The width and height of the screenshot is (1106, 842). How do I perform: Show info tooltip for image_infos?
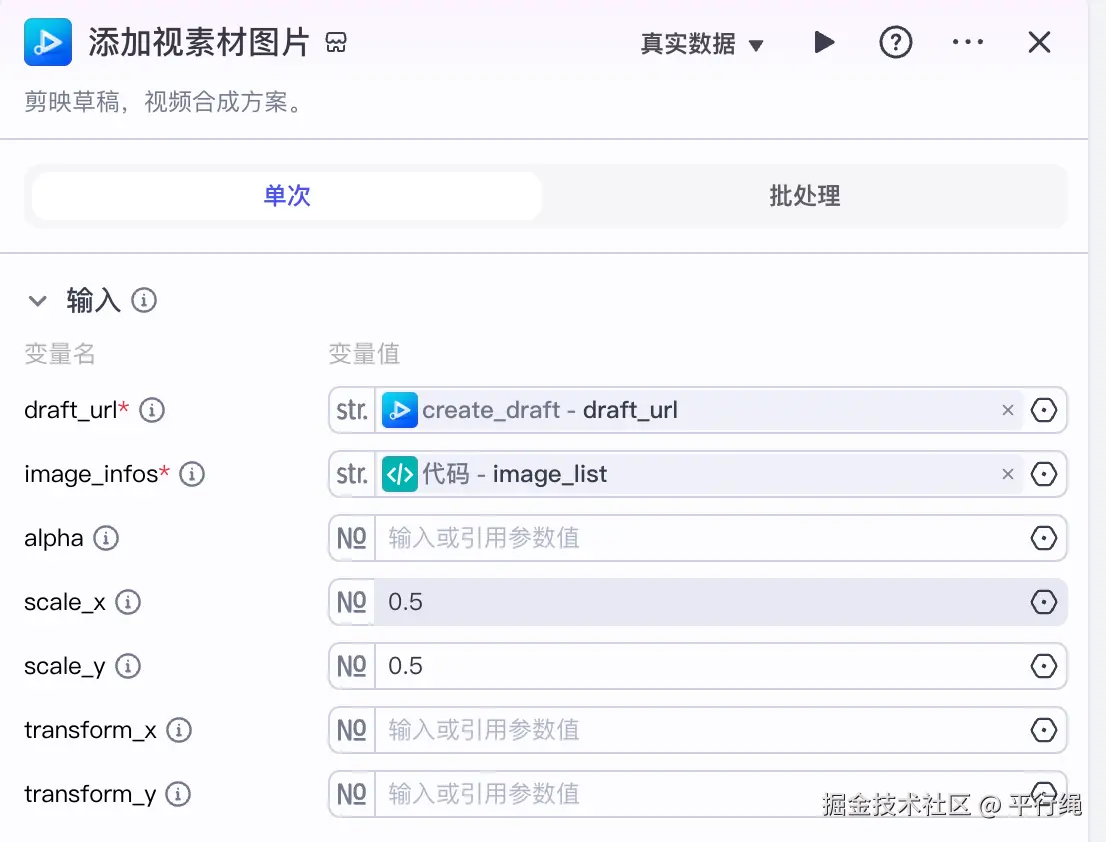[192, 474]
